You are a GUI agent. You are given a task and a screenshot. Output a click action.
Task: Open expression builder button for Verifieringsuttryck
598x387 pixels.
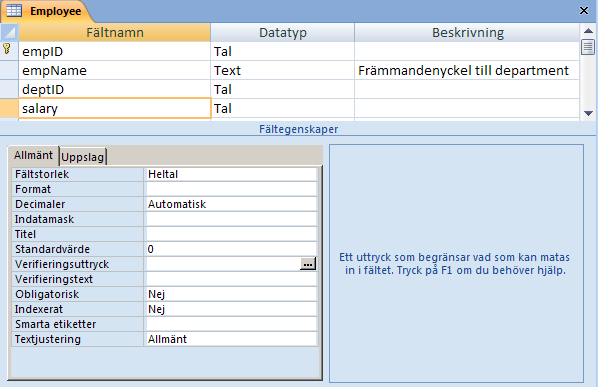(308, 264)
